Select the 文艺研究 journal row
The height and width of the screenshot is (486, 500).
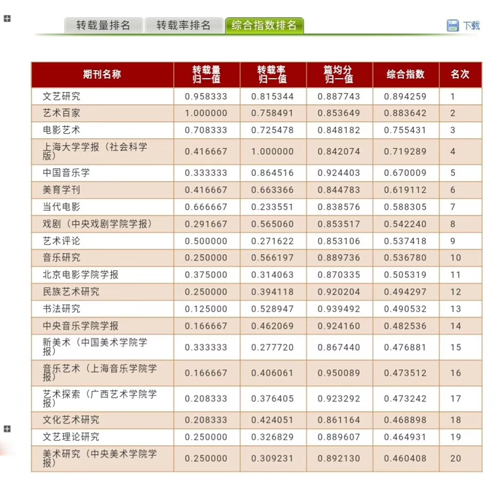click(x=257, y=96)
